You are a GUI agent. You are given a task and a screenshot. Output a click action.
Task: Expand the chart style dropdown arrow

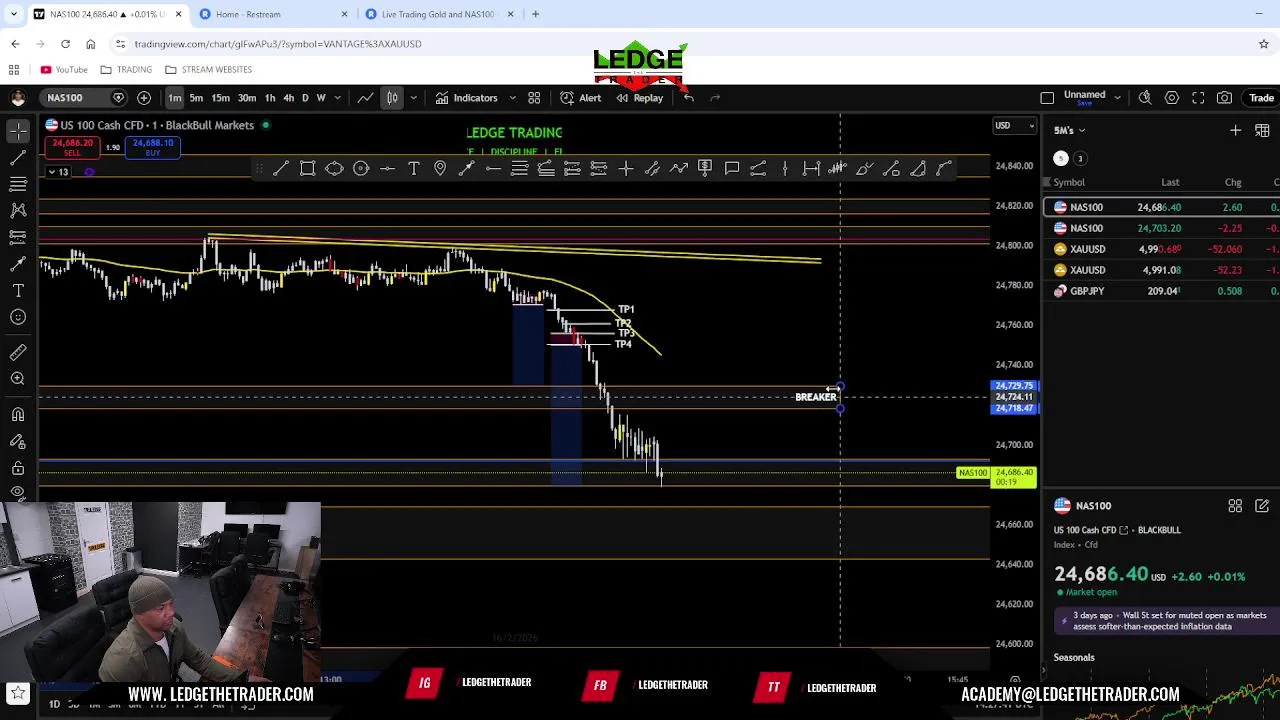(413, 98)
